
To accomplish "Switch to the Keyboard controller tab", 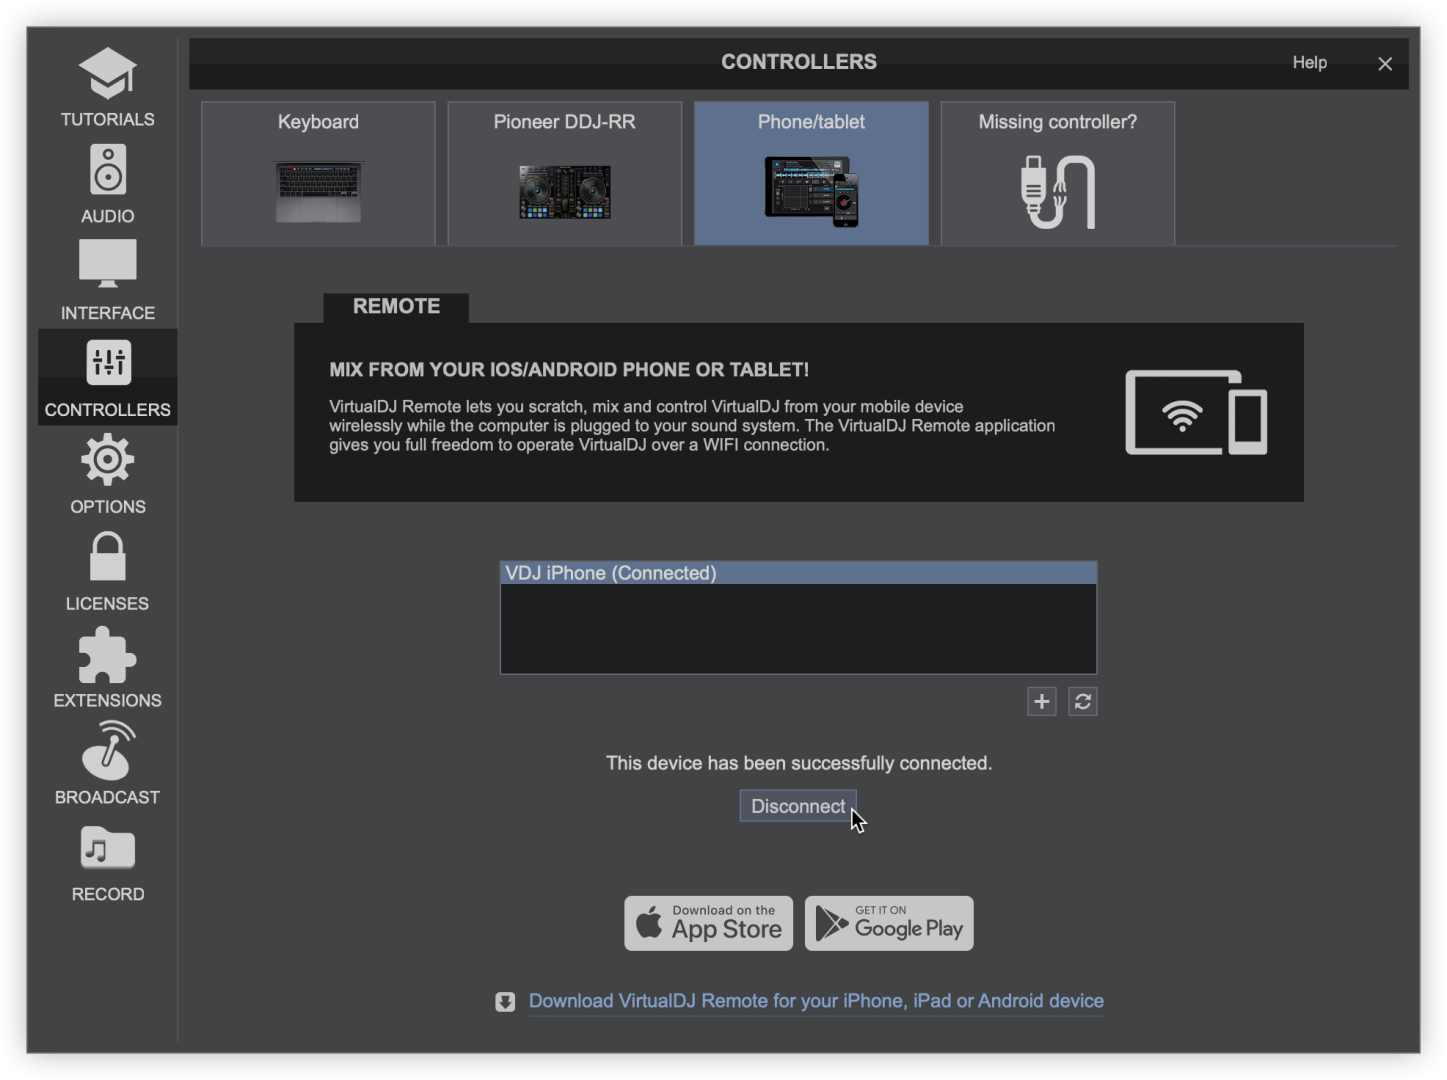I will pyautogui.click(x=318, y=173).
